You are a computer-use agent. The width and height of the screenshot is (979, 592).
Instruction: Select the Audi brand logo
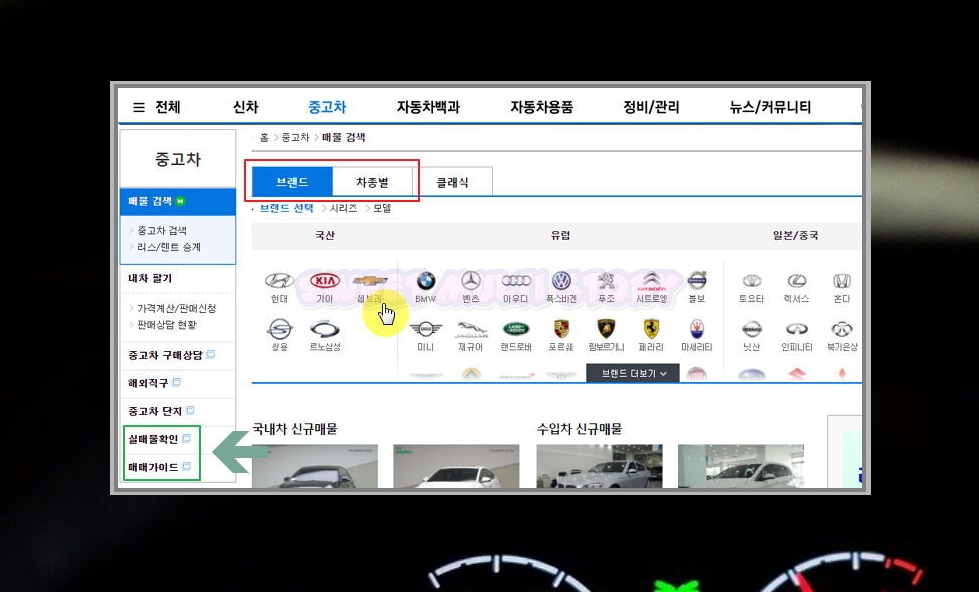(x=516, y=280)
